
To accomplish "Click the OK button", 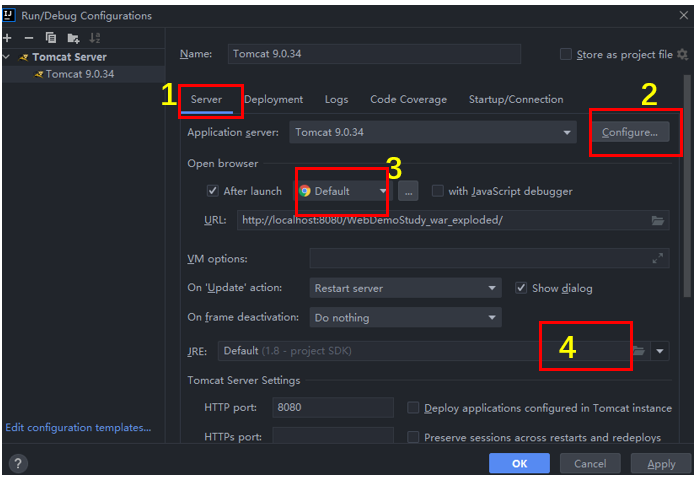I will tap(520, 464).
